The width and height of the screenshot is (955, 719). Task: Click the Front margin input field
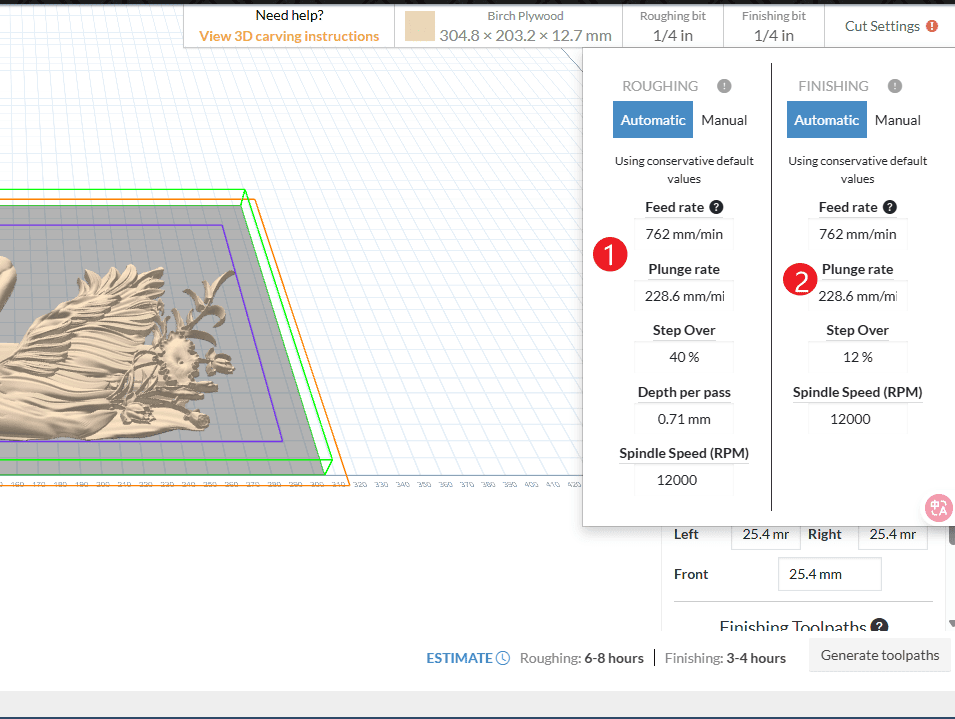pyautogui.click(x=829, y=575)
